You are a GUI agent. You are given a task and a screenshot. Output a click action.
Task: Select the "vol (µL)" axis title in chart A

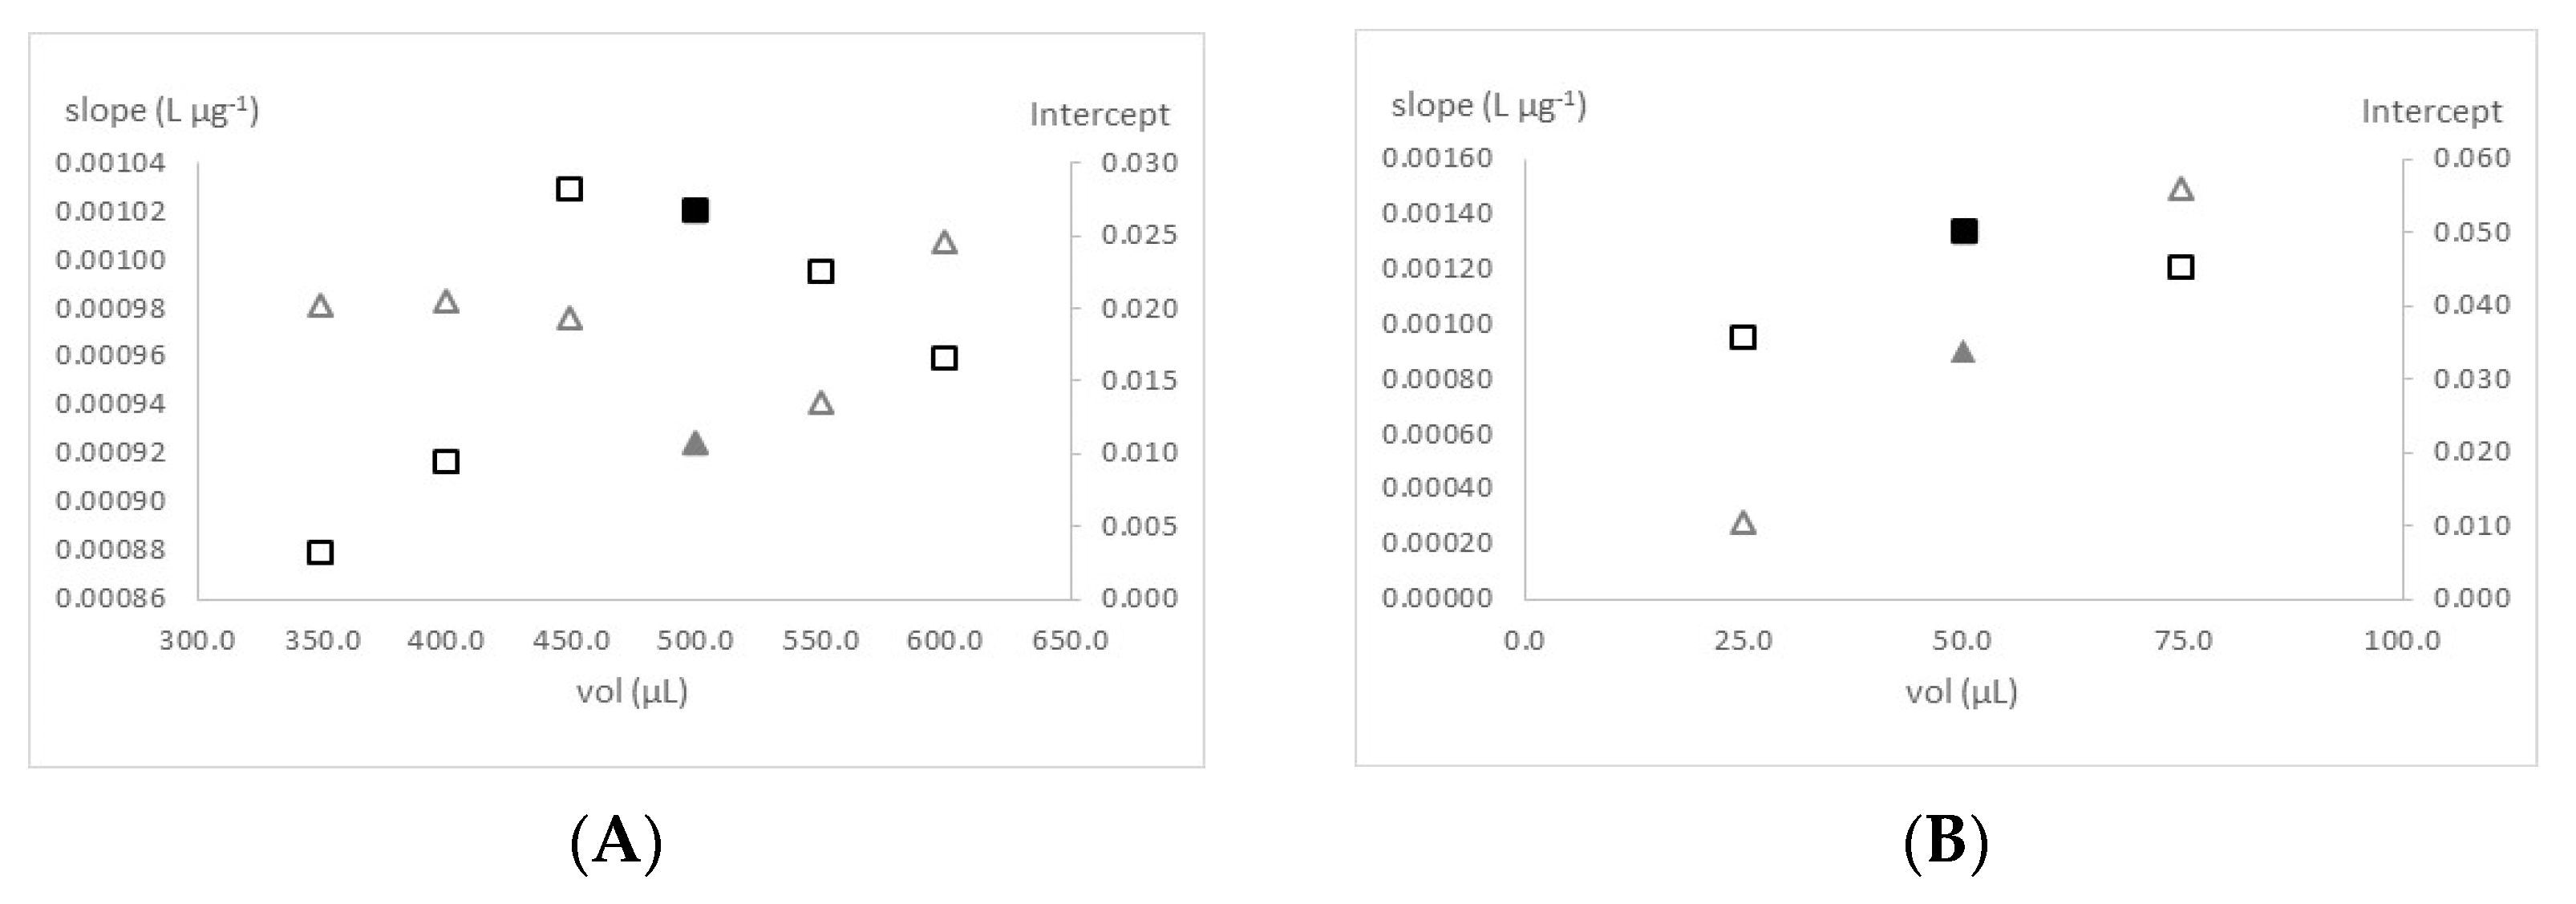[632, 691]
